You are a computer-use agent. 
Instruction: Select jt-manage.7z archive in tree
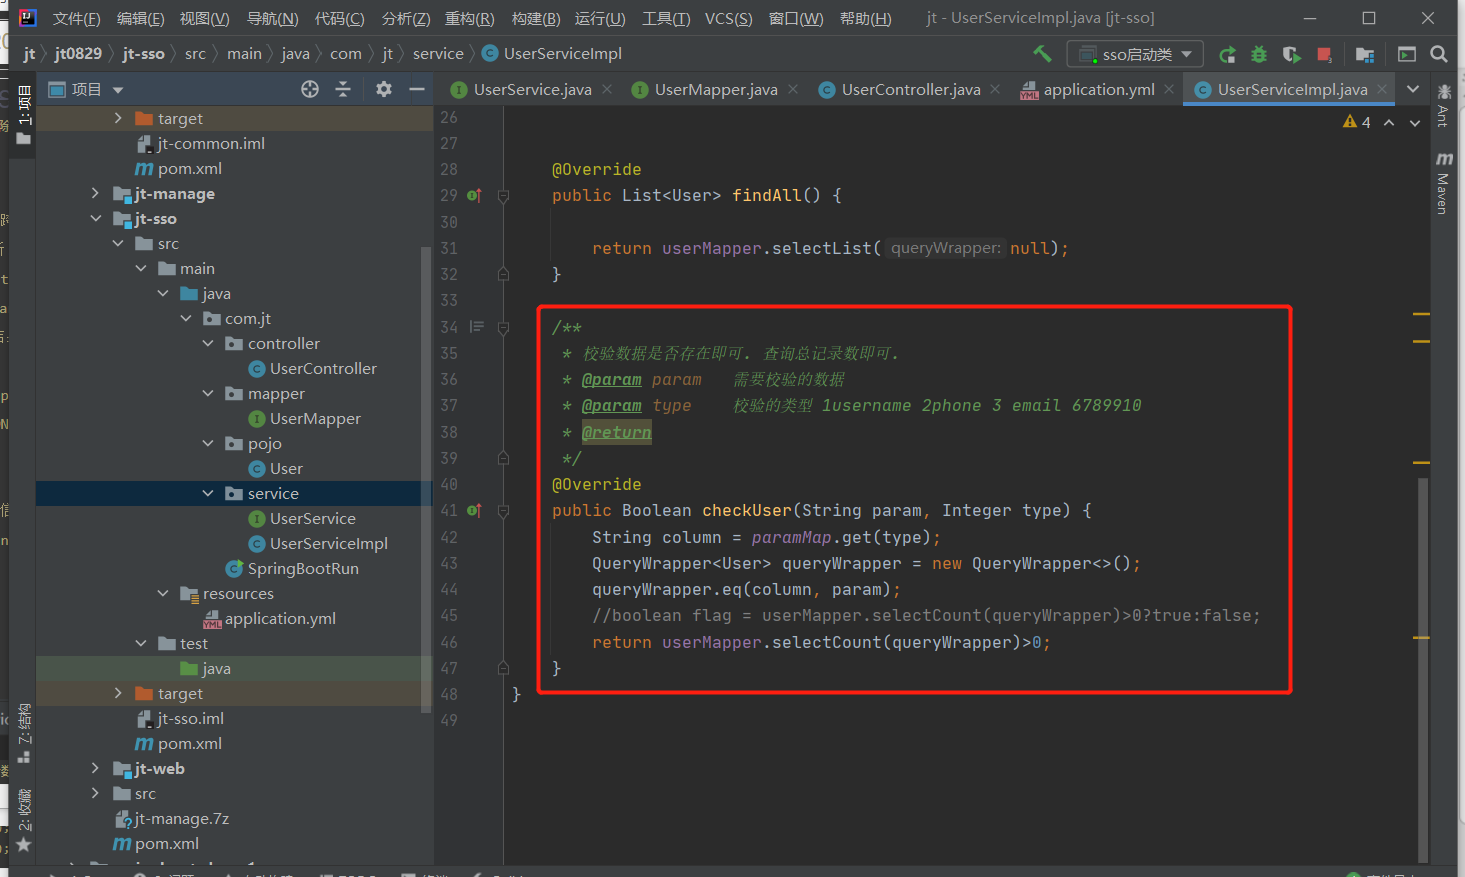pos(182,818)
